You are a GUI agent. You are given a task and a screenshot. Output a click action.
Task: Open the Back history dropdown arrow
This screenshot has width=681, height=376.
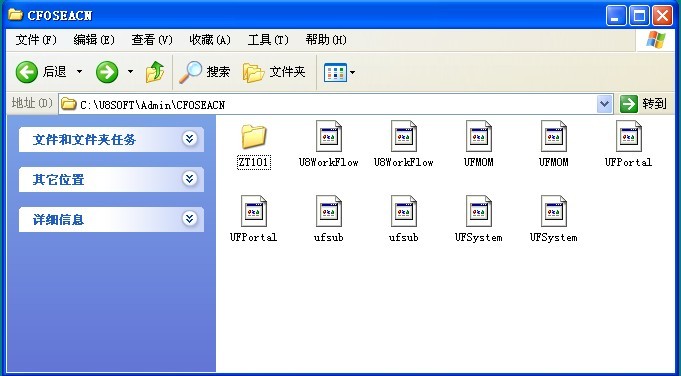point(79,72)
